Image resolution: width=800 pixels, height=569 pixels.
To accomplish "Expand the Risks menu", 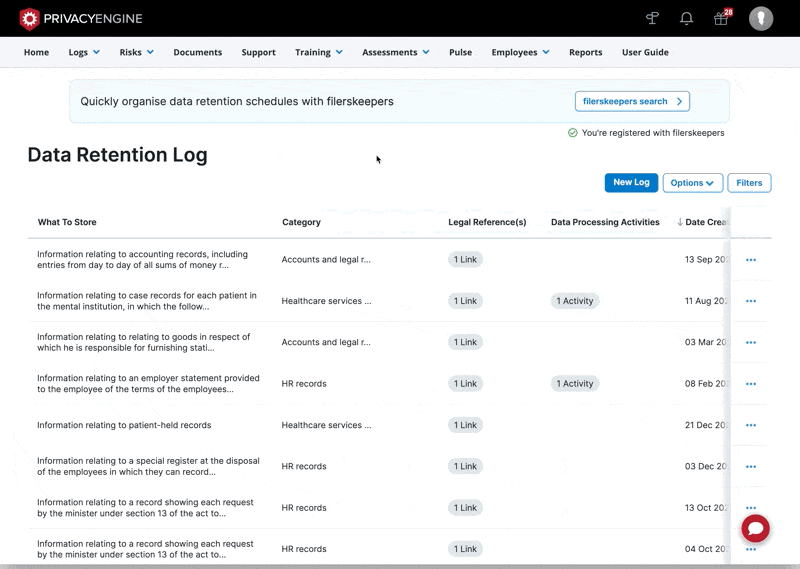I will [x=136, y=52].
